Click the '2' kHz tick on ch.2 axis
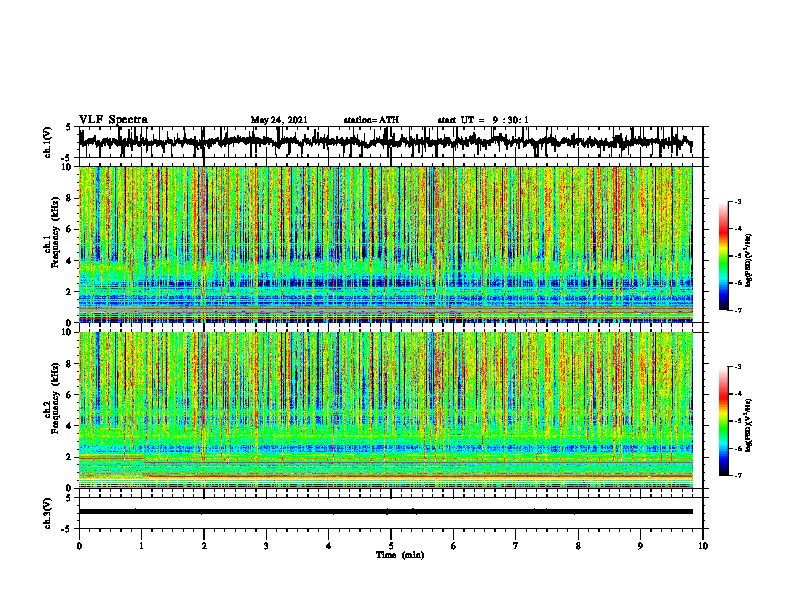The image size is (792, 612). (x=70, y=457)
